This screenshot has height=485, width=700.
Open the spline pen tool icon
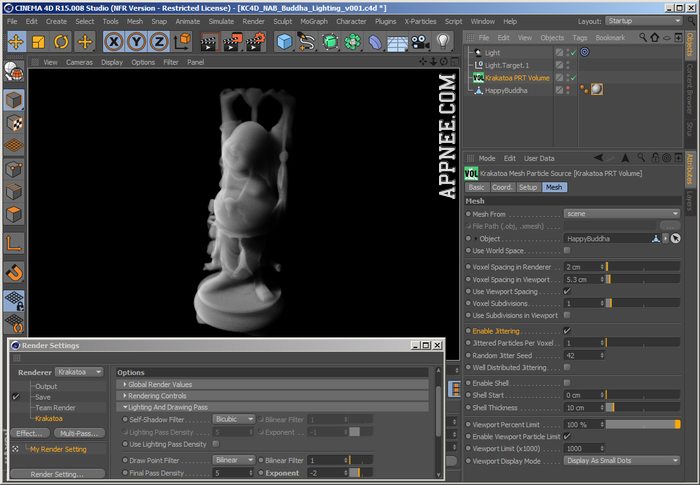click(307, 42)
